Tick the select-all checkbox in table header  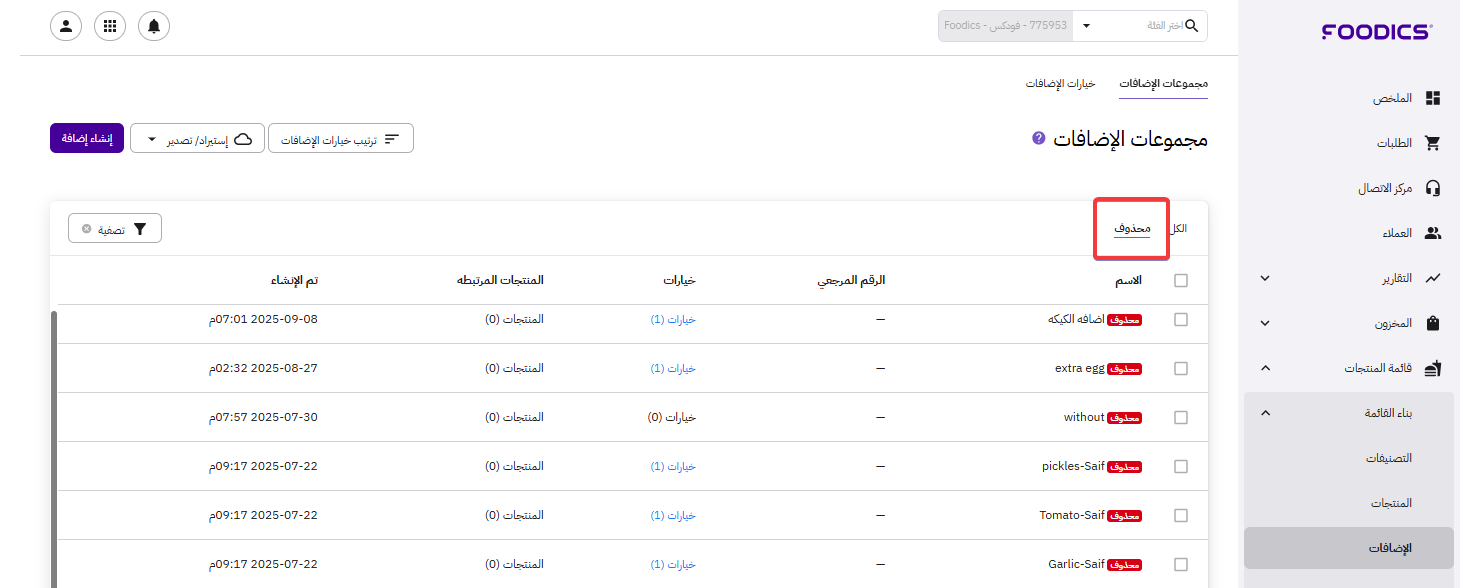tap(1181, 280)
